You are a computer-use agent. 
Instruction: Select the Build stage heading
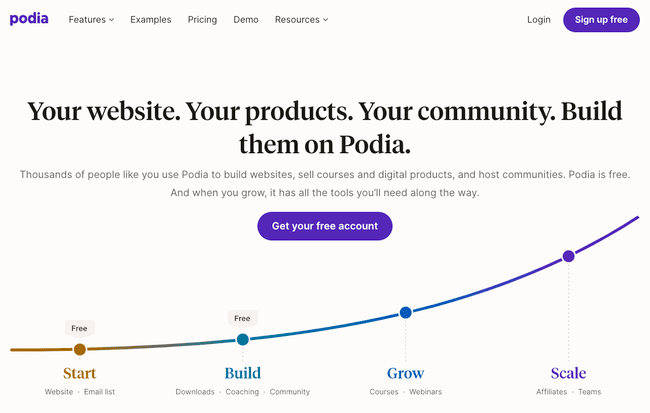point(242,373)
